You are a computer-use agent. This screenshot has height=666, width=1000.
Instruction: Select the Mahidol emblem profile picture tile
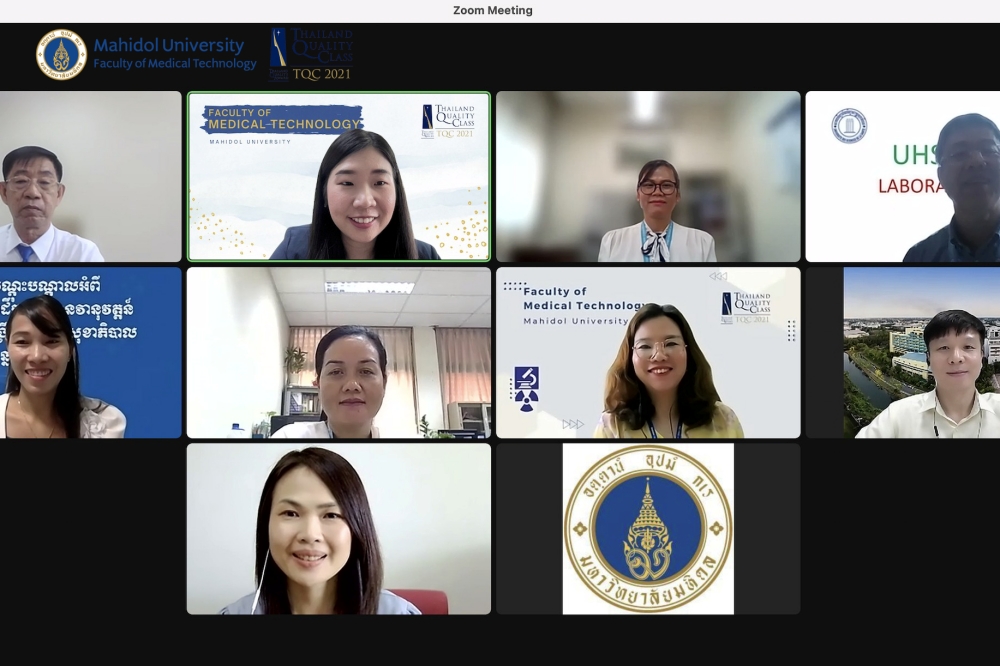[x=648, y=528]
